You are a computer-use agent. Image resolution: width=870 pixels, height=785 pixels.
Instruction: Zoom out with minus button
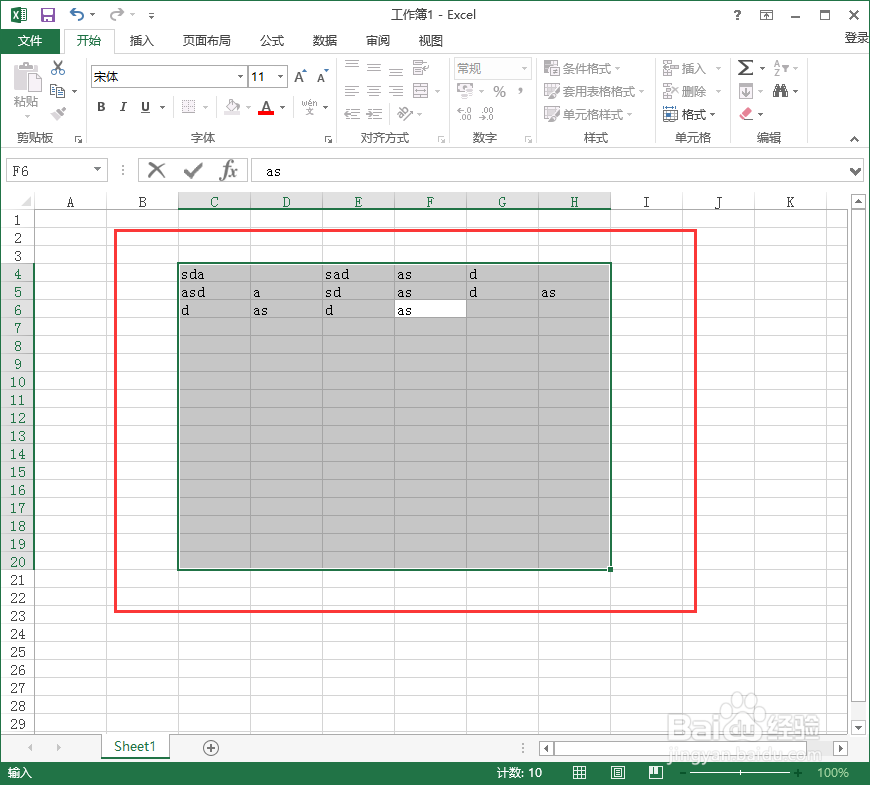[x=682, y=772]
